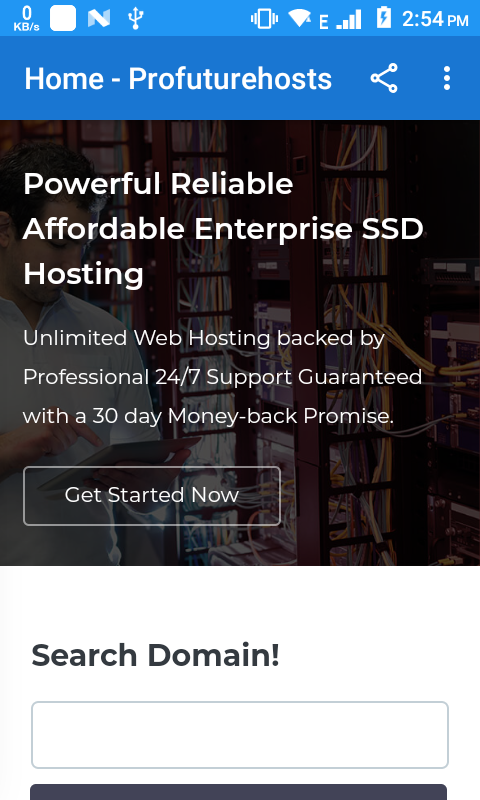Click the Get Started Now button
Viewport: 480px width, 800px height.
[152, 495]
